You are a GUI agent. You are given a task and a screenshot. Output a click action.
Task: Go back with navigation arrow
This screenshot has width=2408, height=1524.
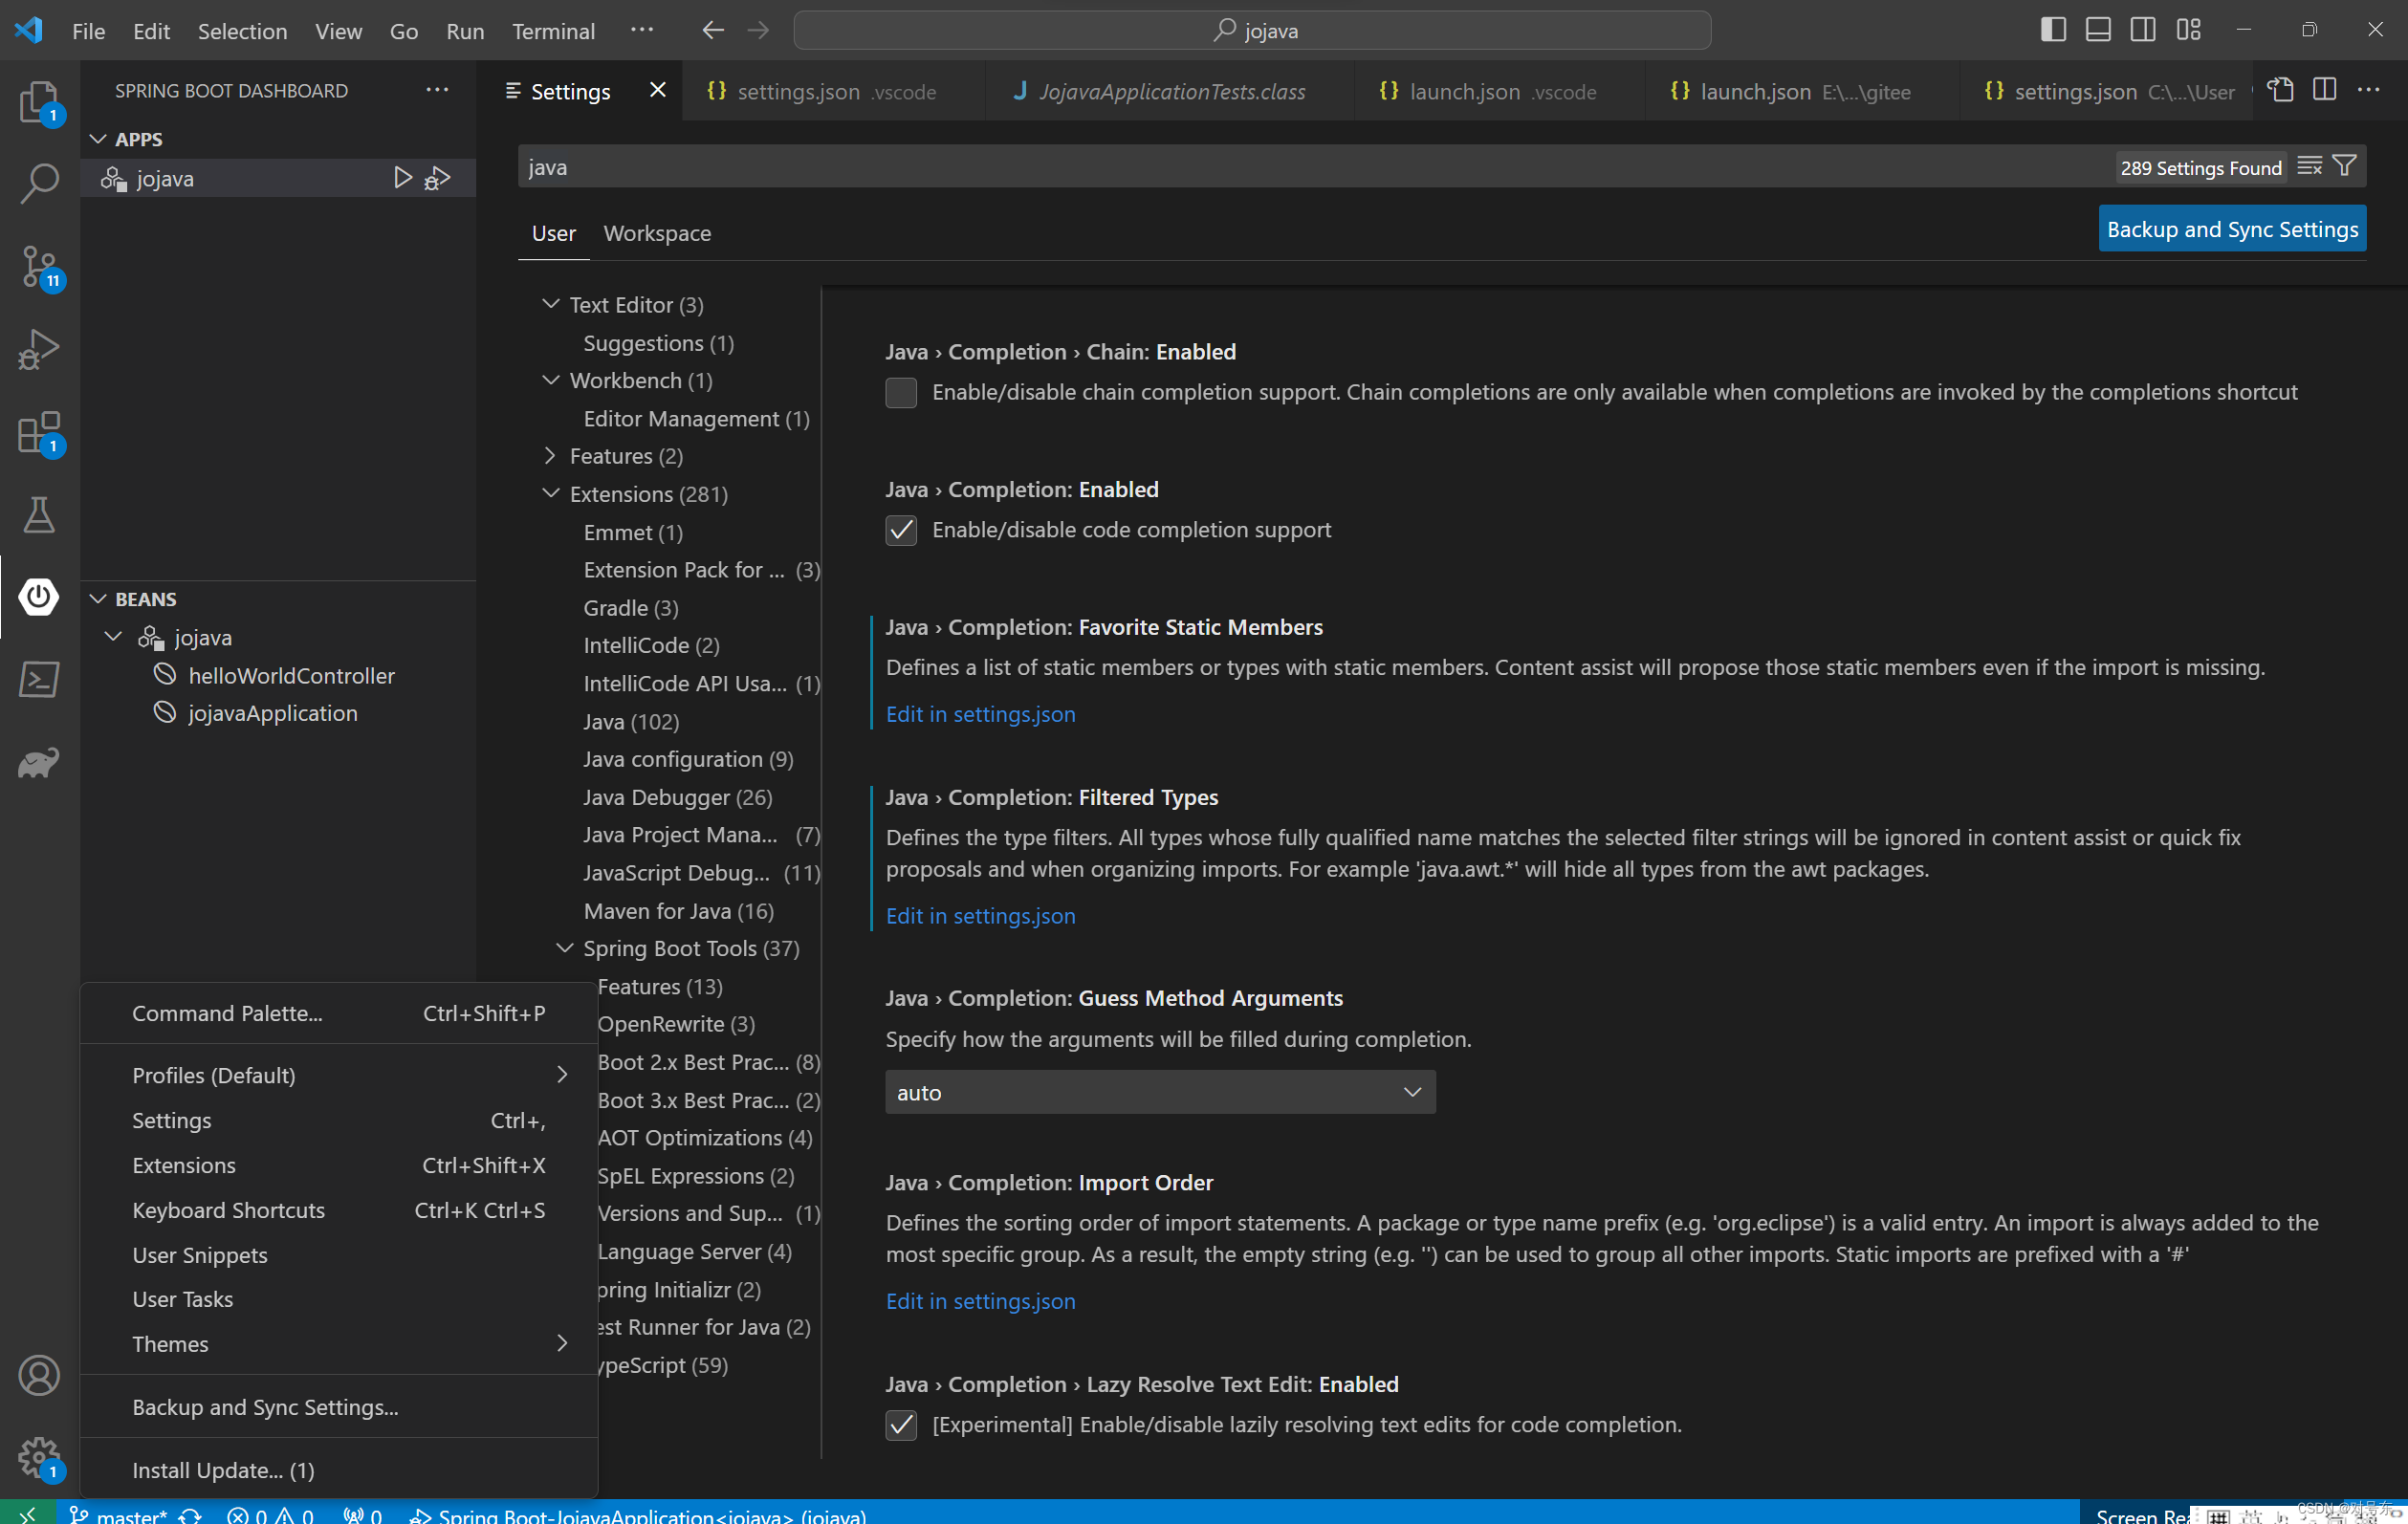pos(712,30)
